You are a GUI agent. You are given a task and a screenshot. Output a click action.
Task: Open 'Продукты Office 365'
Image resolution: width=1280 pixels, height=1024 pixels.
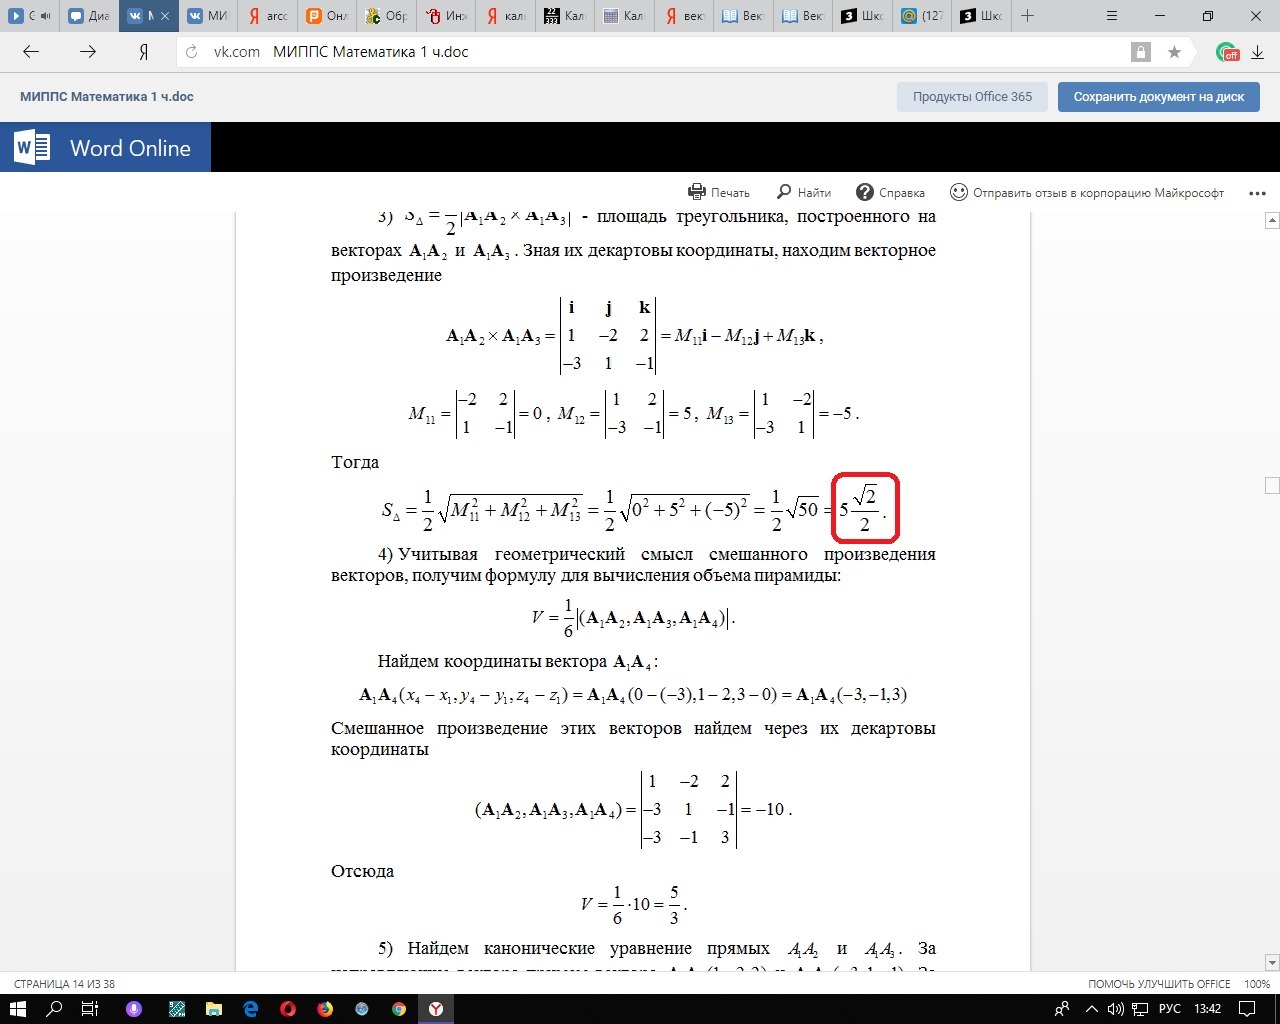coord(972,97)
